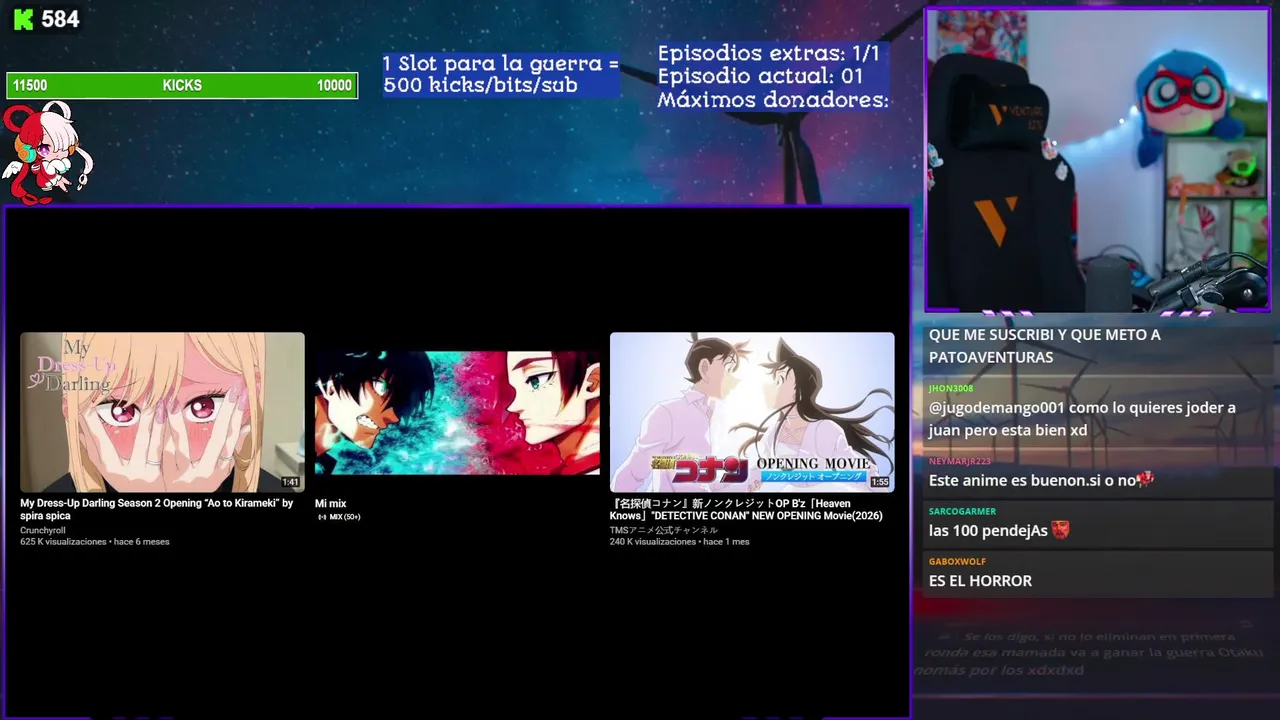Click the 1:41 duration badge on Dress-Up Darling
This screenshot has height=720, width=1280.
click(x=290, y=482)
